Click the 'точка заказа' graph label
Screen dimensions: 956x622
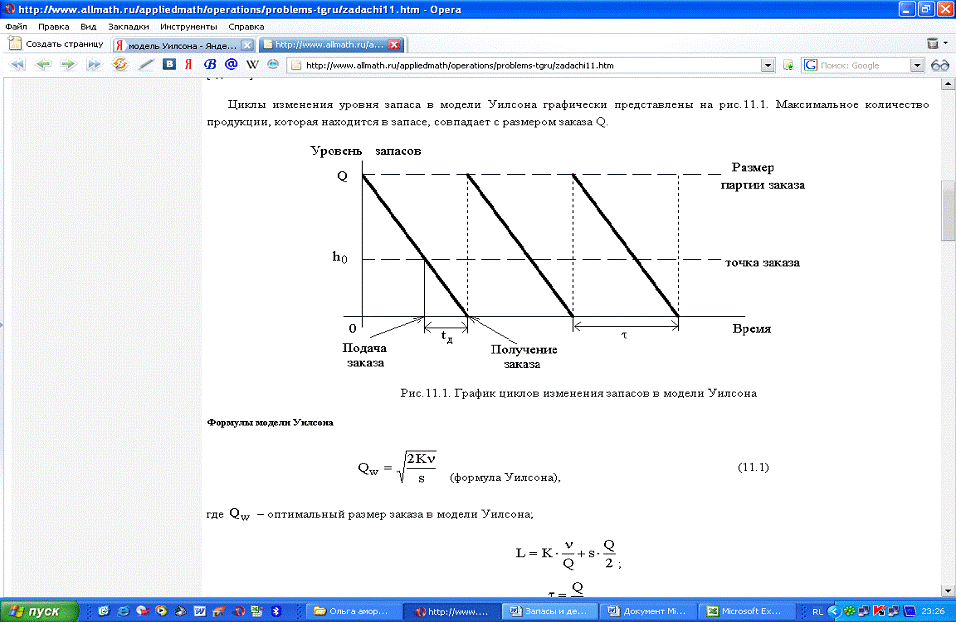[x=762, y=263]
